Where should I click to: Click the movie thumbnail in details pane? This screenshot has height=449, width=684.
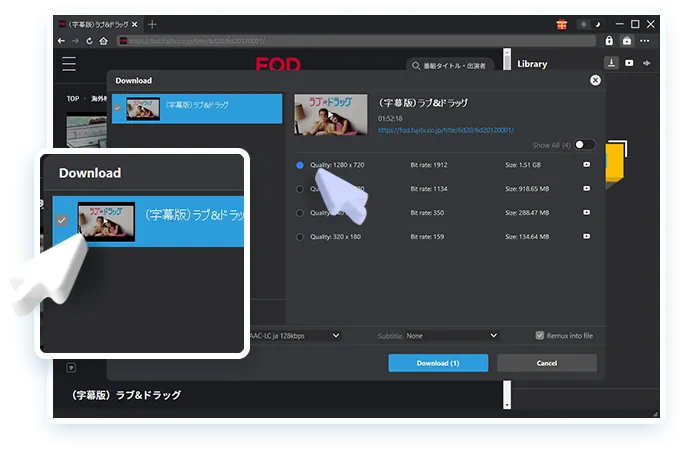pos(331,115)
